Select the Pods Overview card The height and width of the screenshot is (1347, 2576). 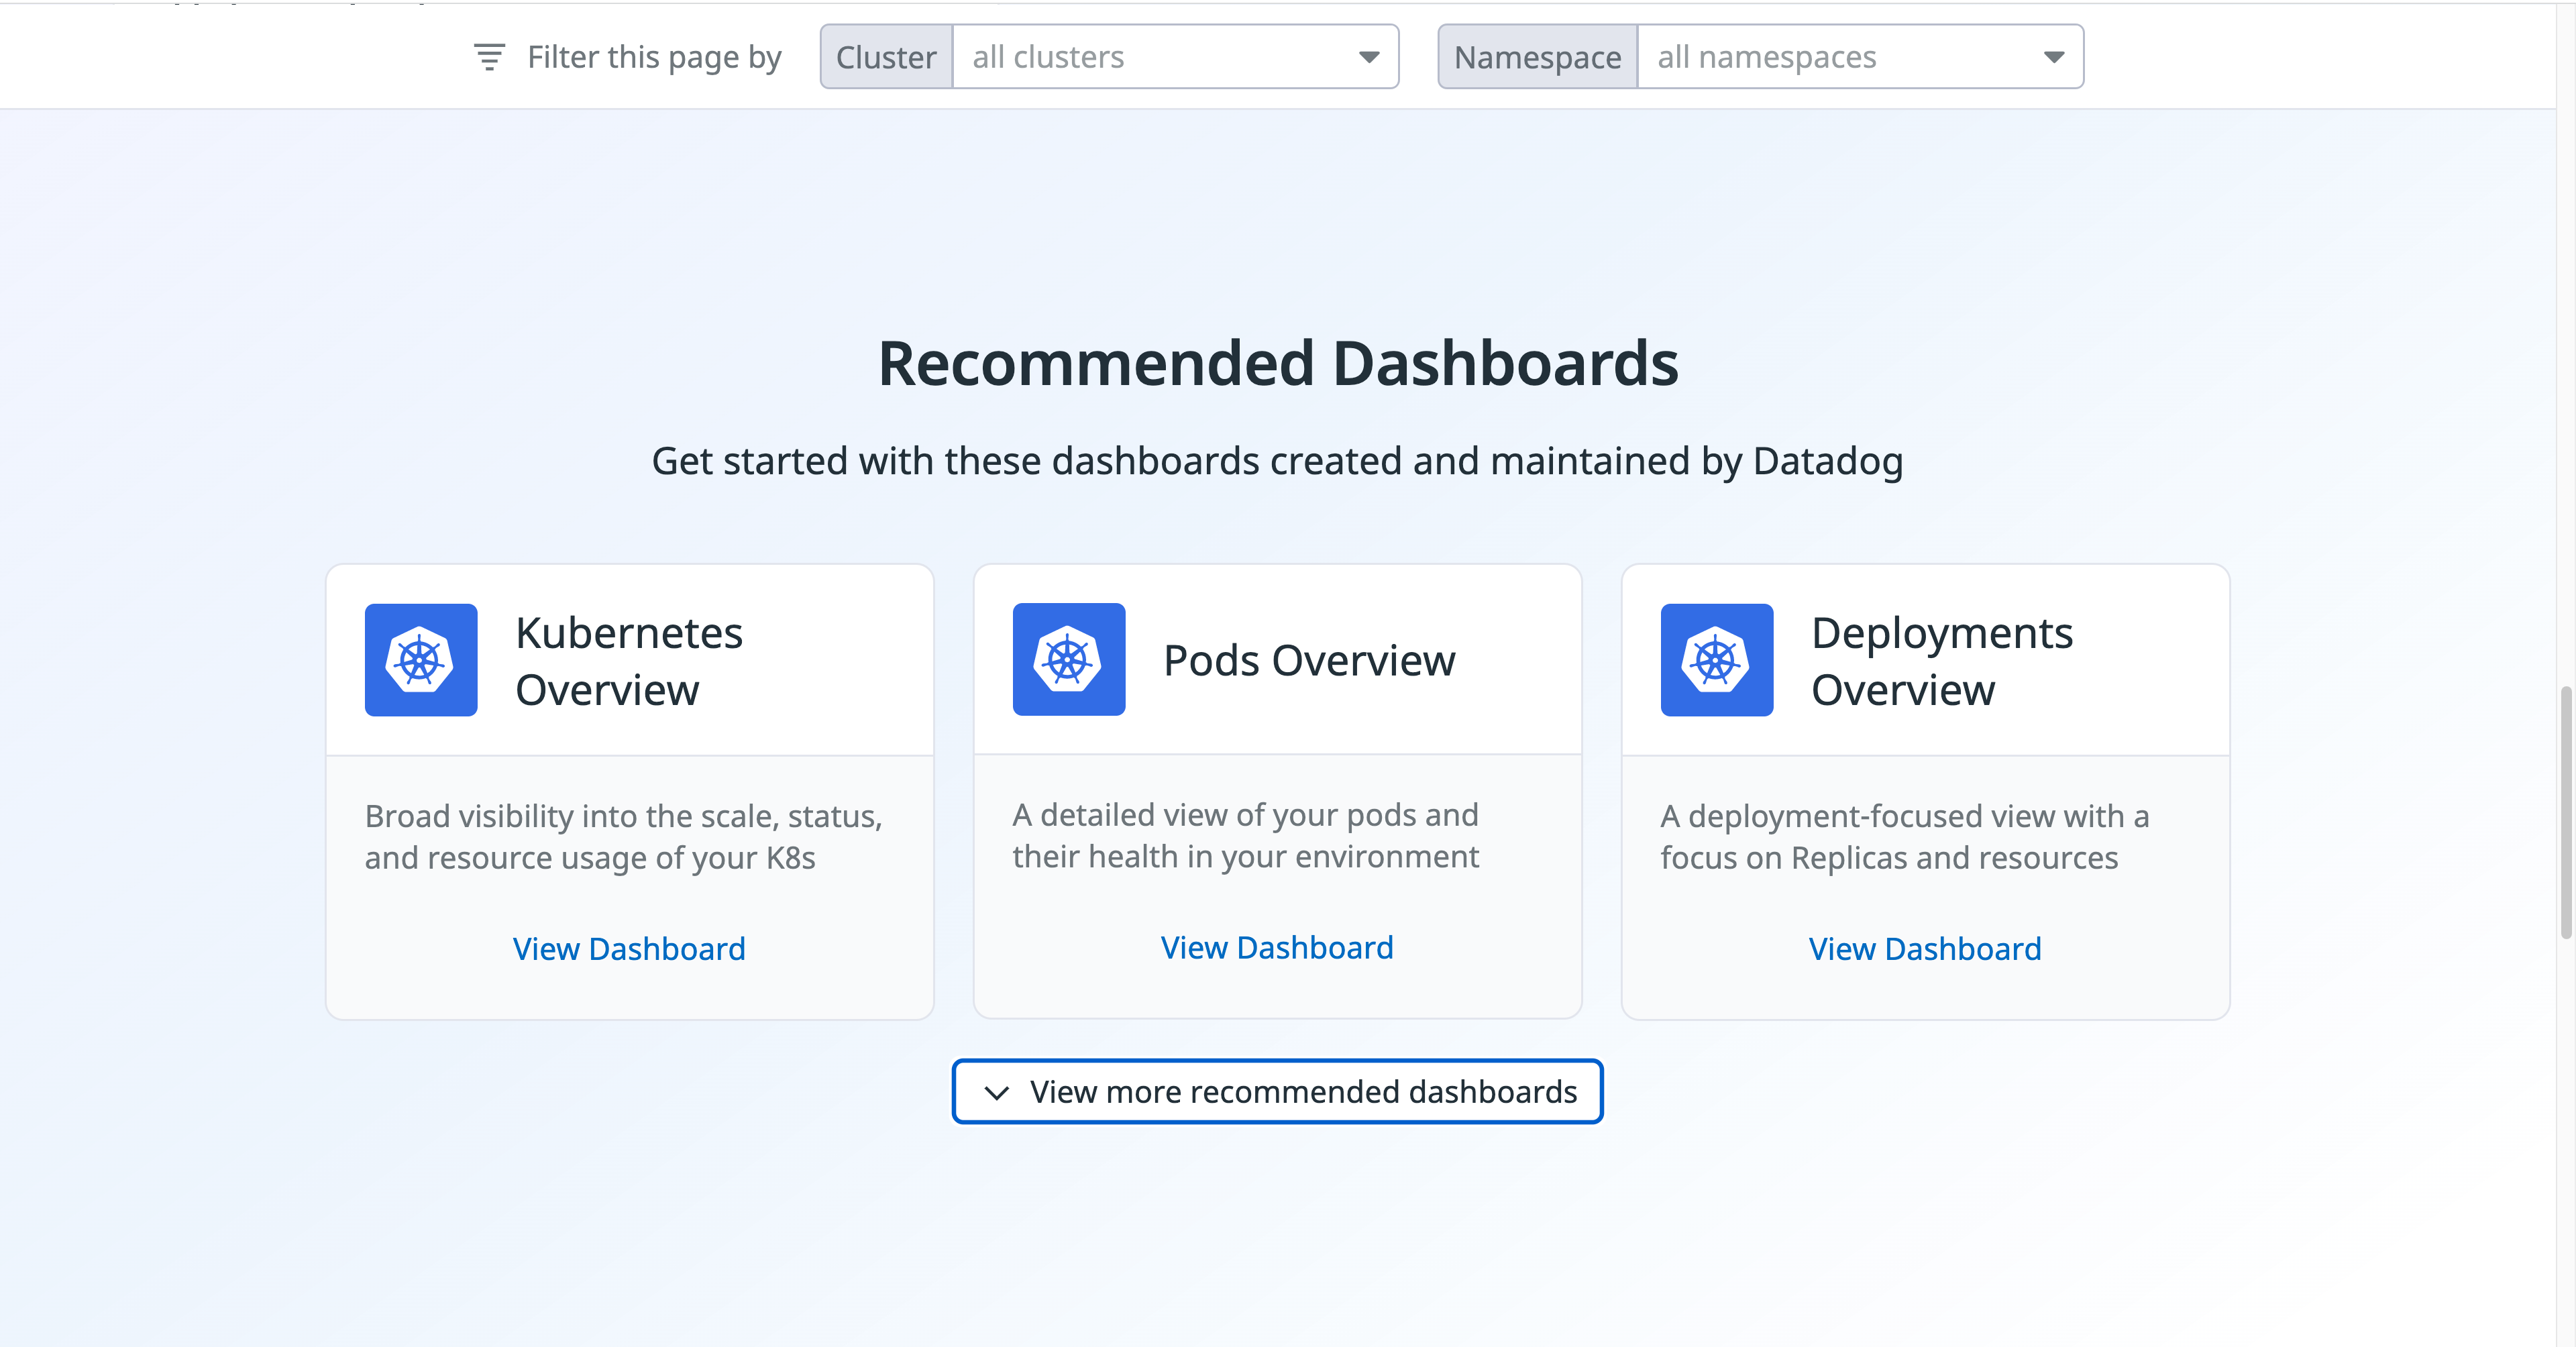[1277, 790]
